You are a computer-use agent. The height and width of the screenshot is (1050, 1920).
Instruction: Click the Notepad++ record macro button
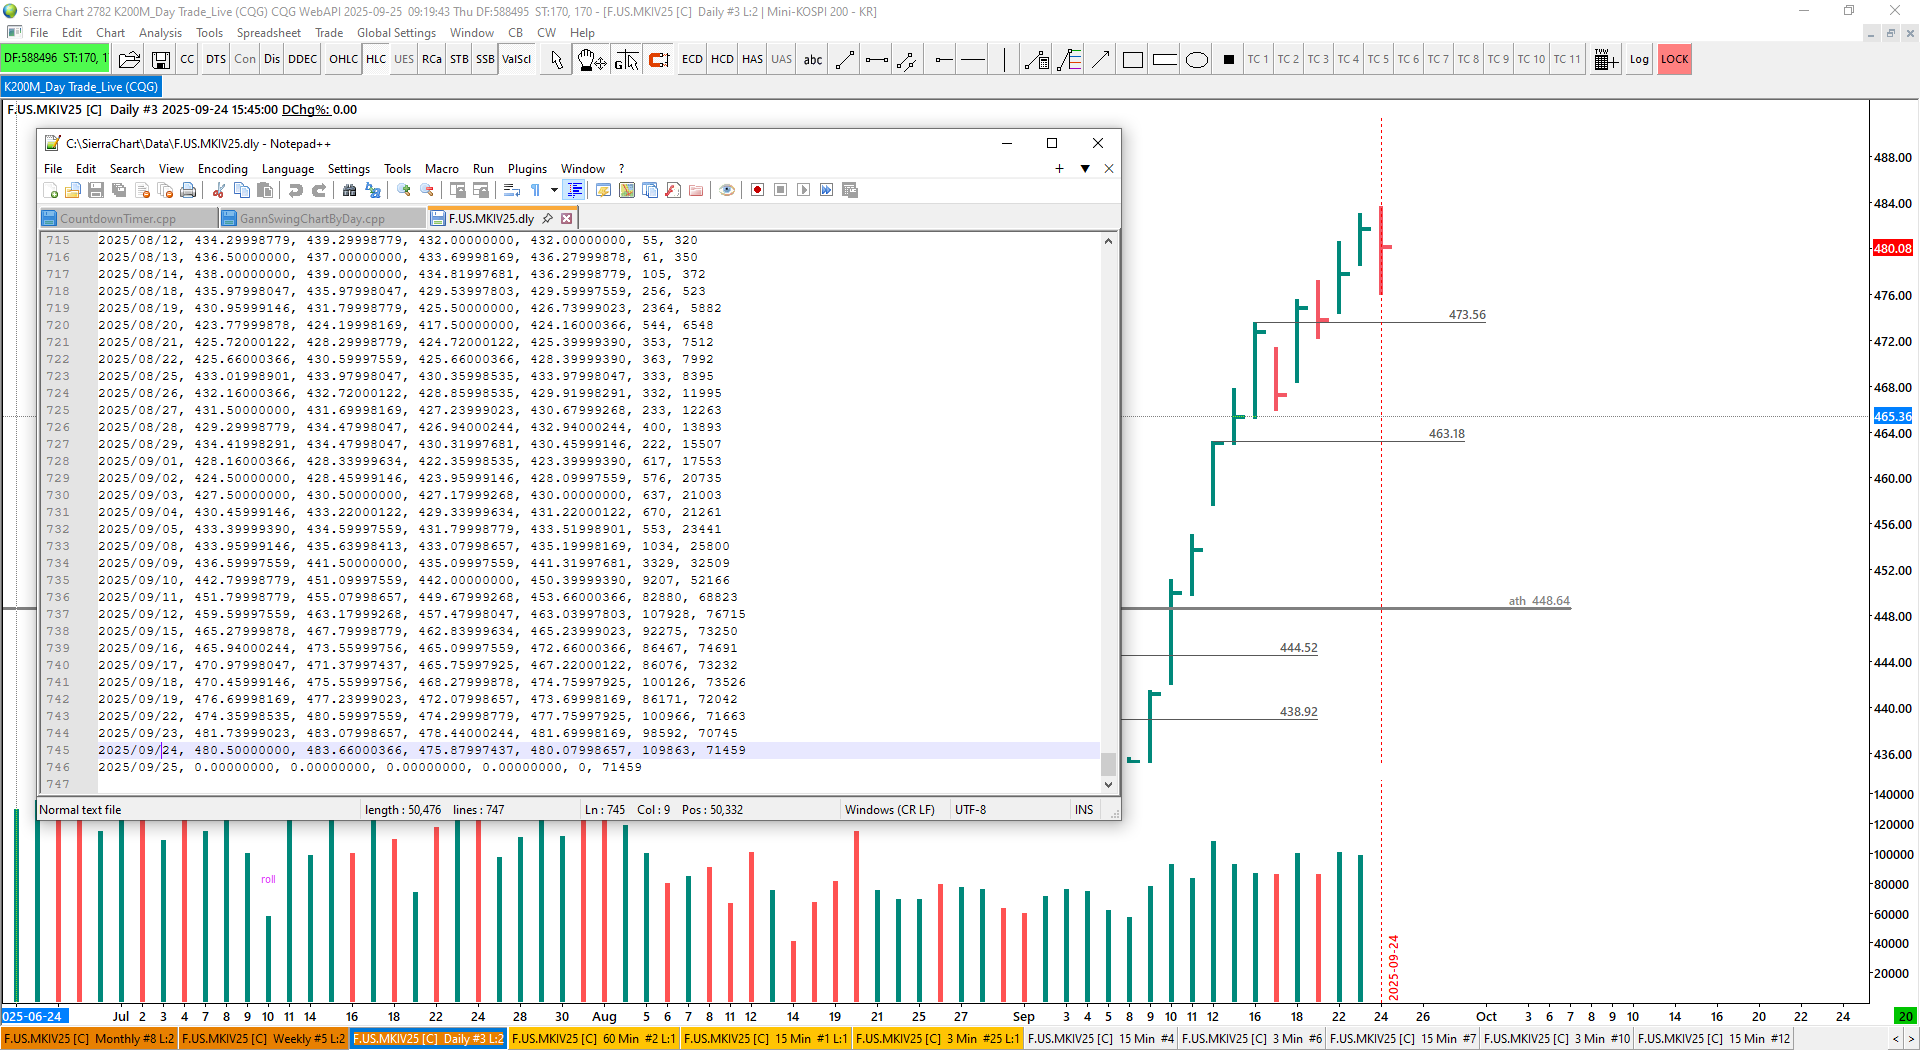[x=757, y=190]
